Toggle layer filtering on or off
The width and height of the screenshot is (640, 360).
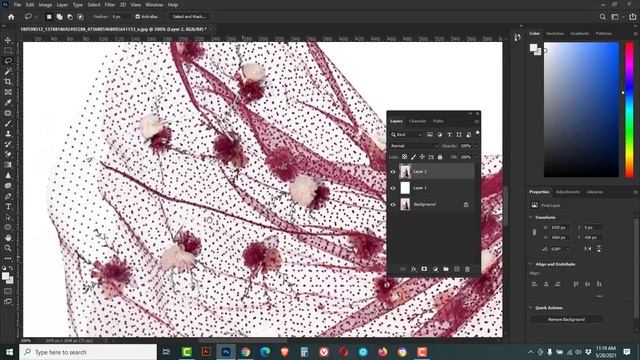click(477, 133)
